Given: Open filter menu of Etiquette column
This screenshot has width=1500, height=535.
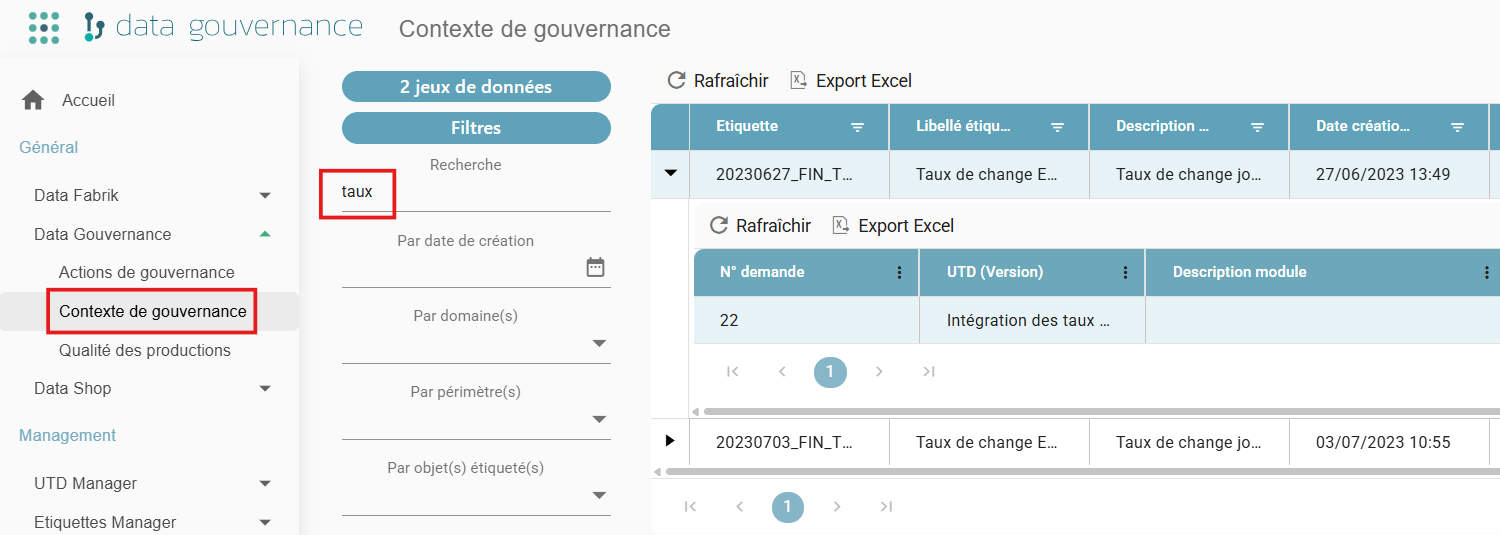Looking at the screenshot, I should [x=857, y=127].
